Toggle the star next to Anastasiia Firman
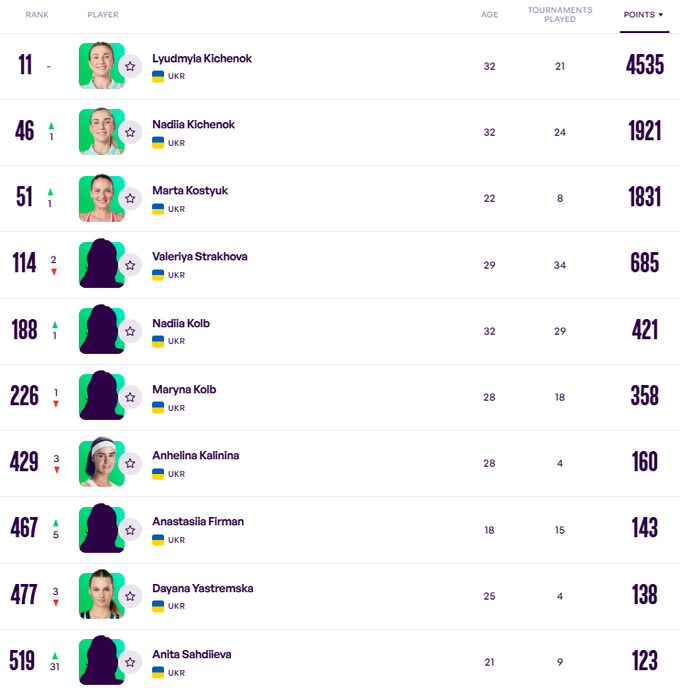 [x=130, y=529]
